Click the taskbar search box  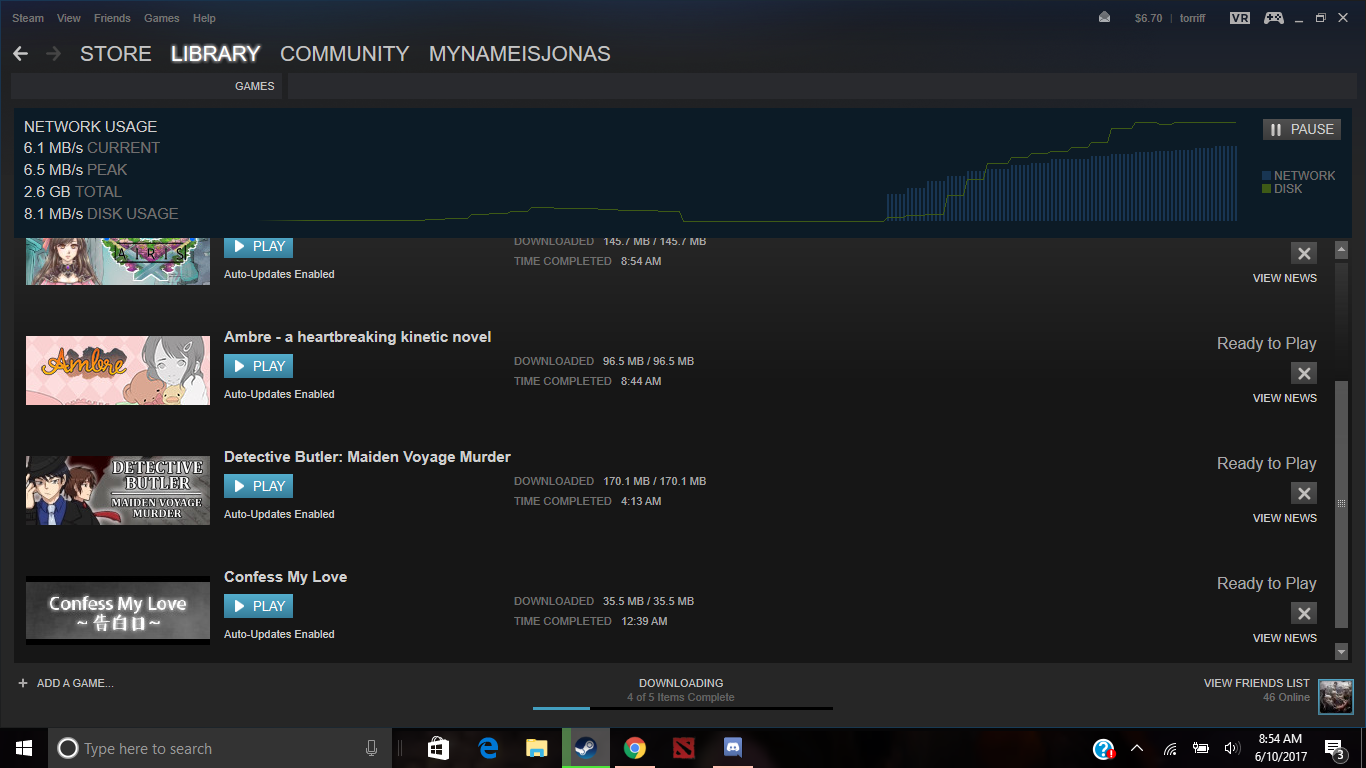pos(220,748)
